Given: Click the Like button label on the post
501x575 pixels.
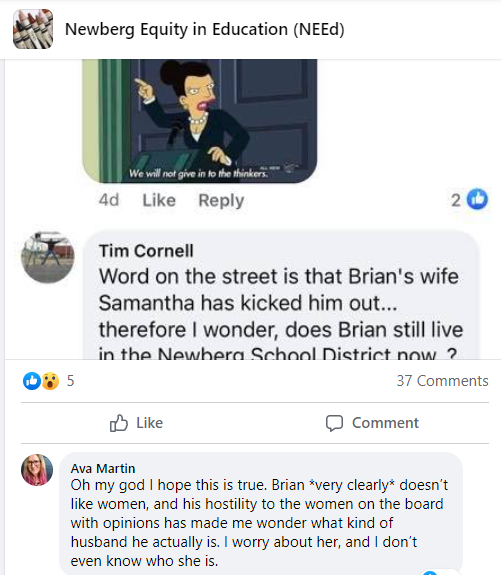Looking at the screenshot, I should pyautogui.click(x=149, y=423).
